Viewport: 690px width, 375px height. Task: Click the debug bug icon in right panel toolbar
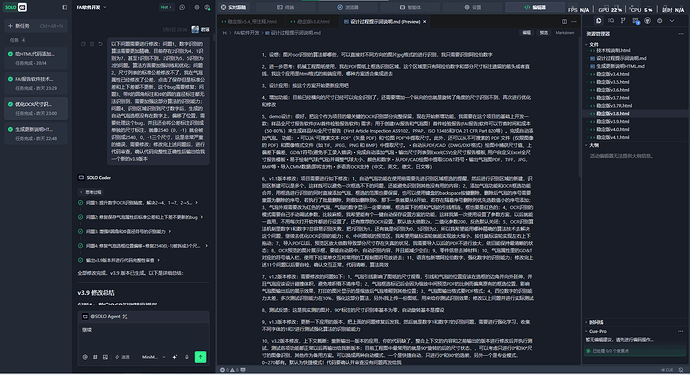[659, 21]
